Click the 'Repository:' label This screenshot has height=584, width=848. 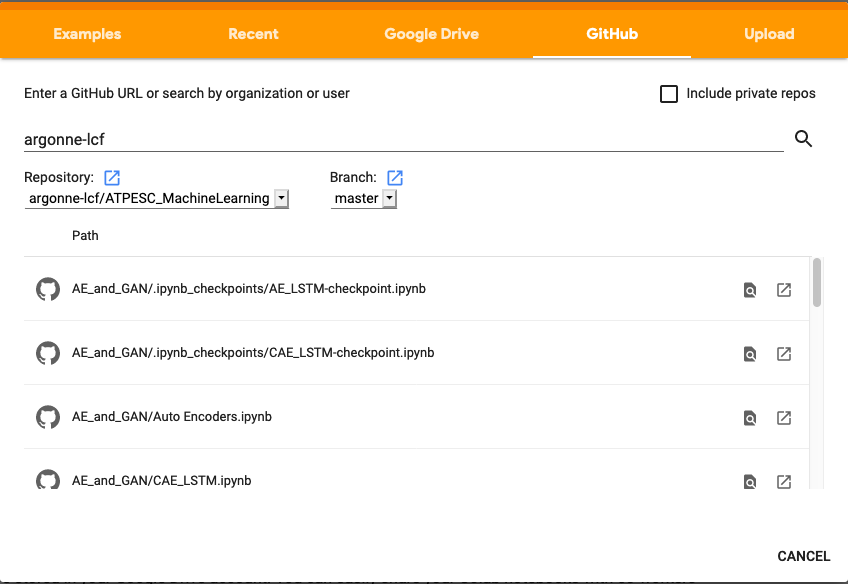tap(59, 177)
